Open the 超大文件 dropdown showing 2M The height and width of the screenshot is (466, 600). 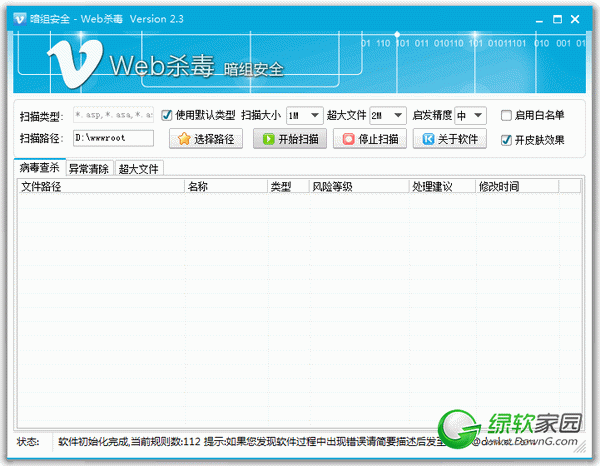click(388, 115)
